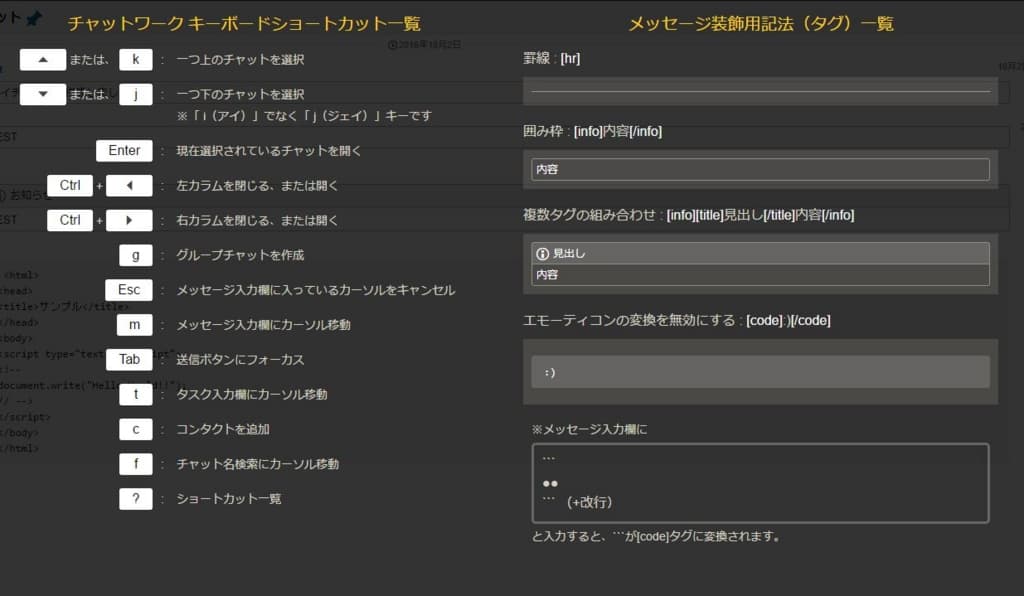Click the text 送信ボタンにフォーカス

[240, 359]
